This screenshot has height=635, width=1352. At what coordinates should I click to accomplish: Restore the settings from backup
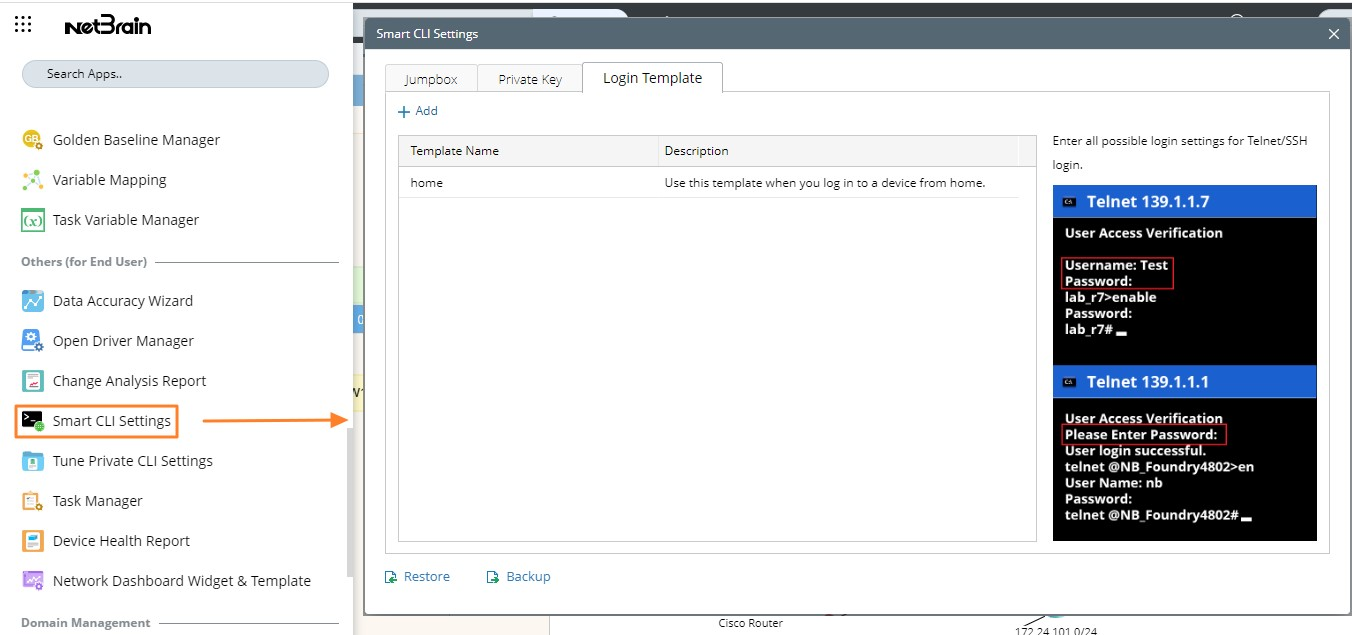[x=418, y=577]
